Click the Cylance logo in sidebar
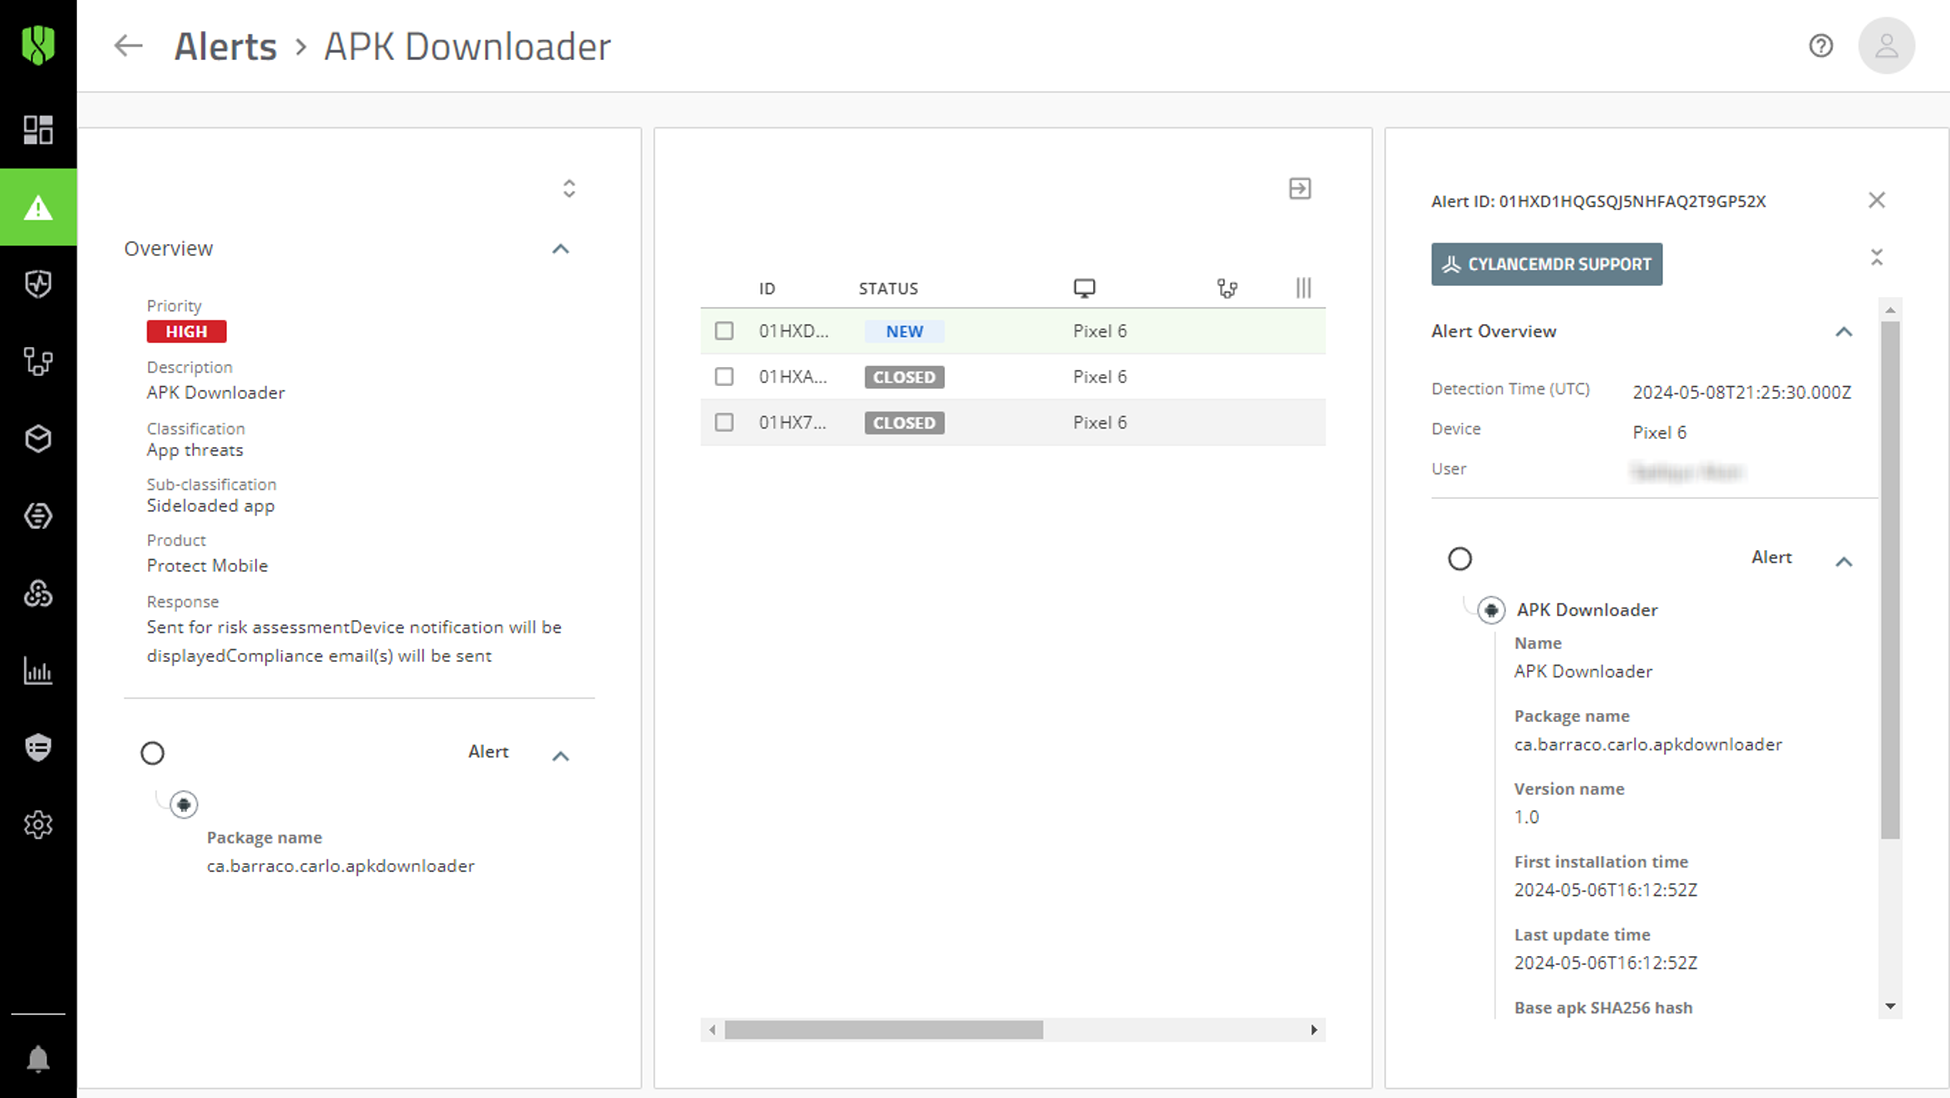The image size is (1950, 1098). pyautogui.click(x=38, y=45)
